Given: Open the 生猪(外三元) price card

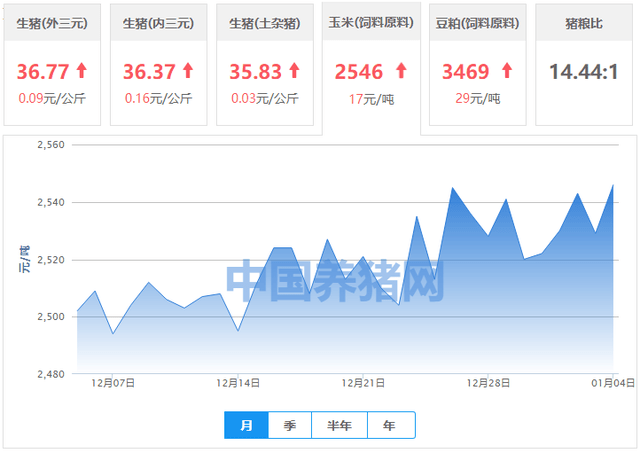Looking at the screenshot, I should (x=52, y=64).
